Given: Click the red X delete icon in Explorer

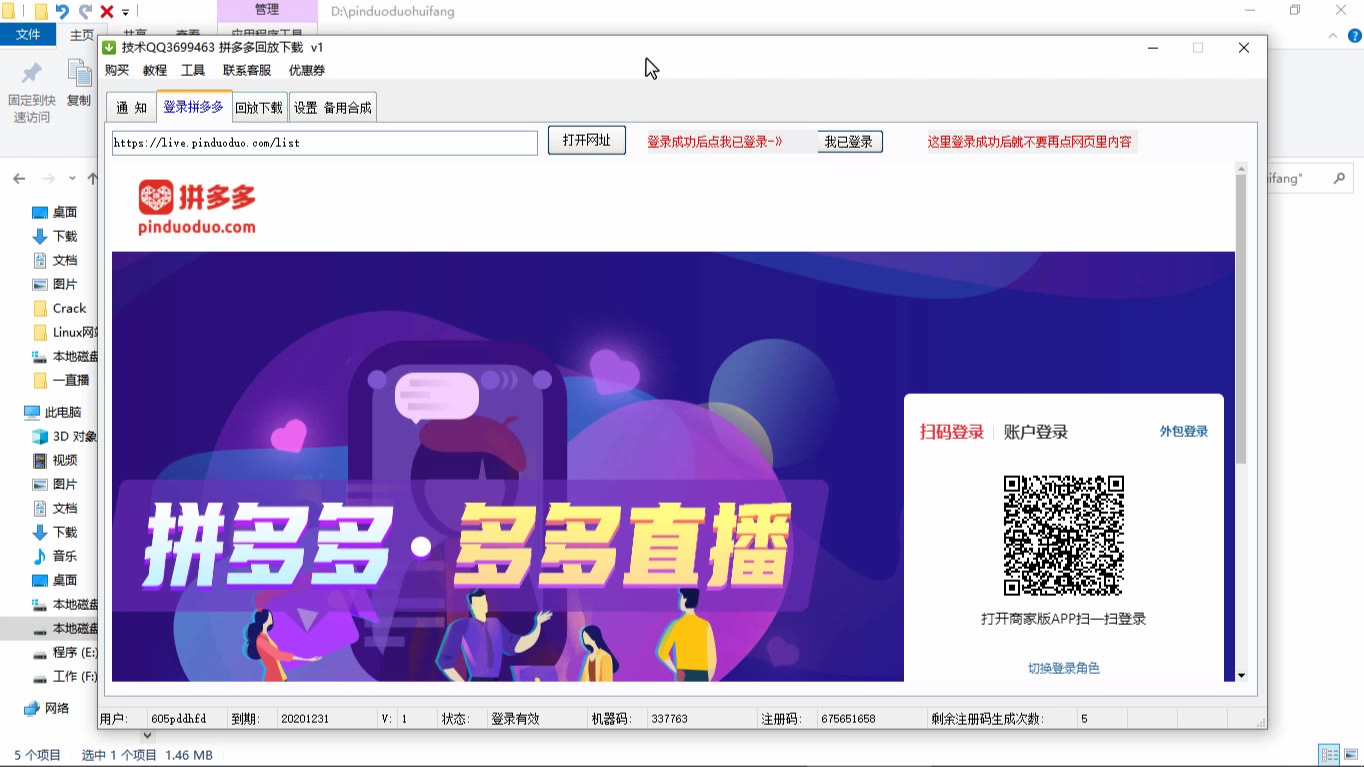Looking at the screenshot, I should coord(106,11).
